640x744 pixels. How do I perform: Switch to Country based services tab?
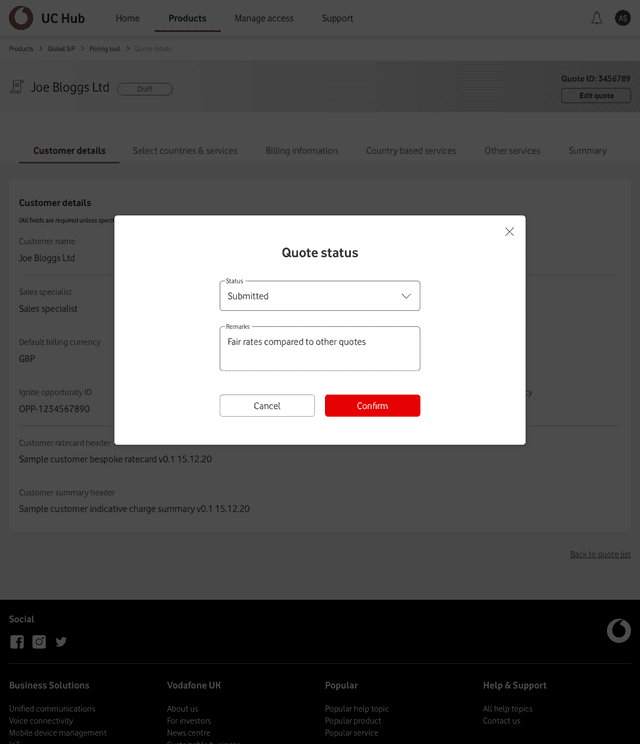pyautogui.click(x=411, y=151)
